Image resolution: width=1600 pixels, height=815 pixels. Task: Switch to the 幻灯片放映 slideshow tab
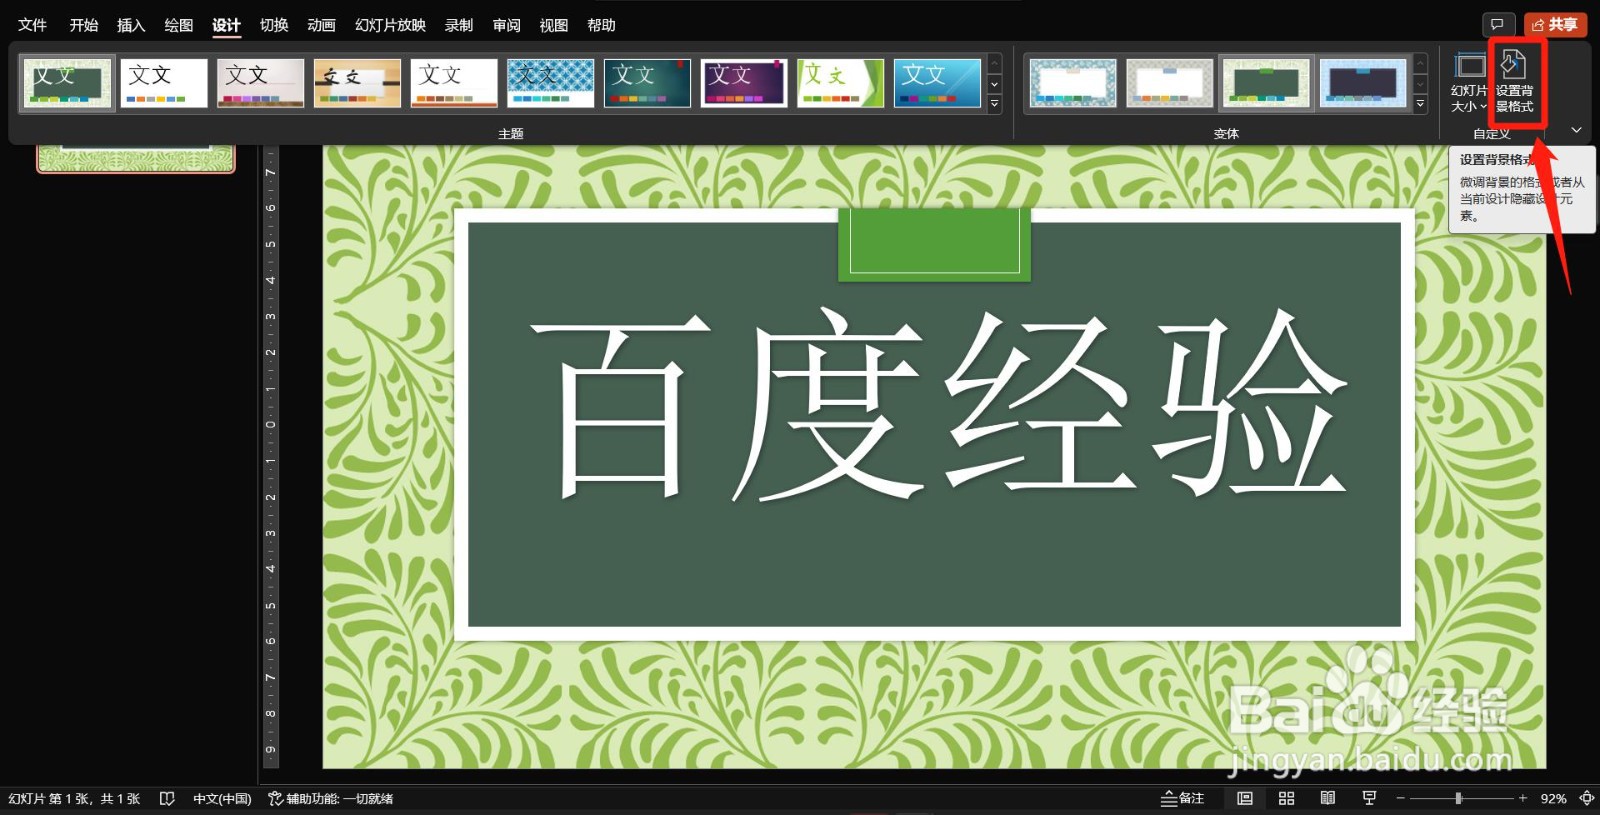tap(390, 25)
